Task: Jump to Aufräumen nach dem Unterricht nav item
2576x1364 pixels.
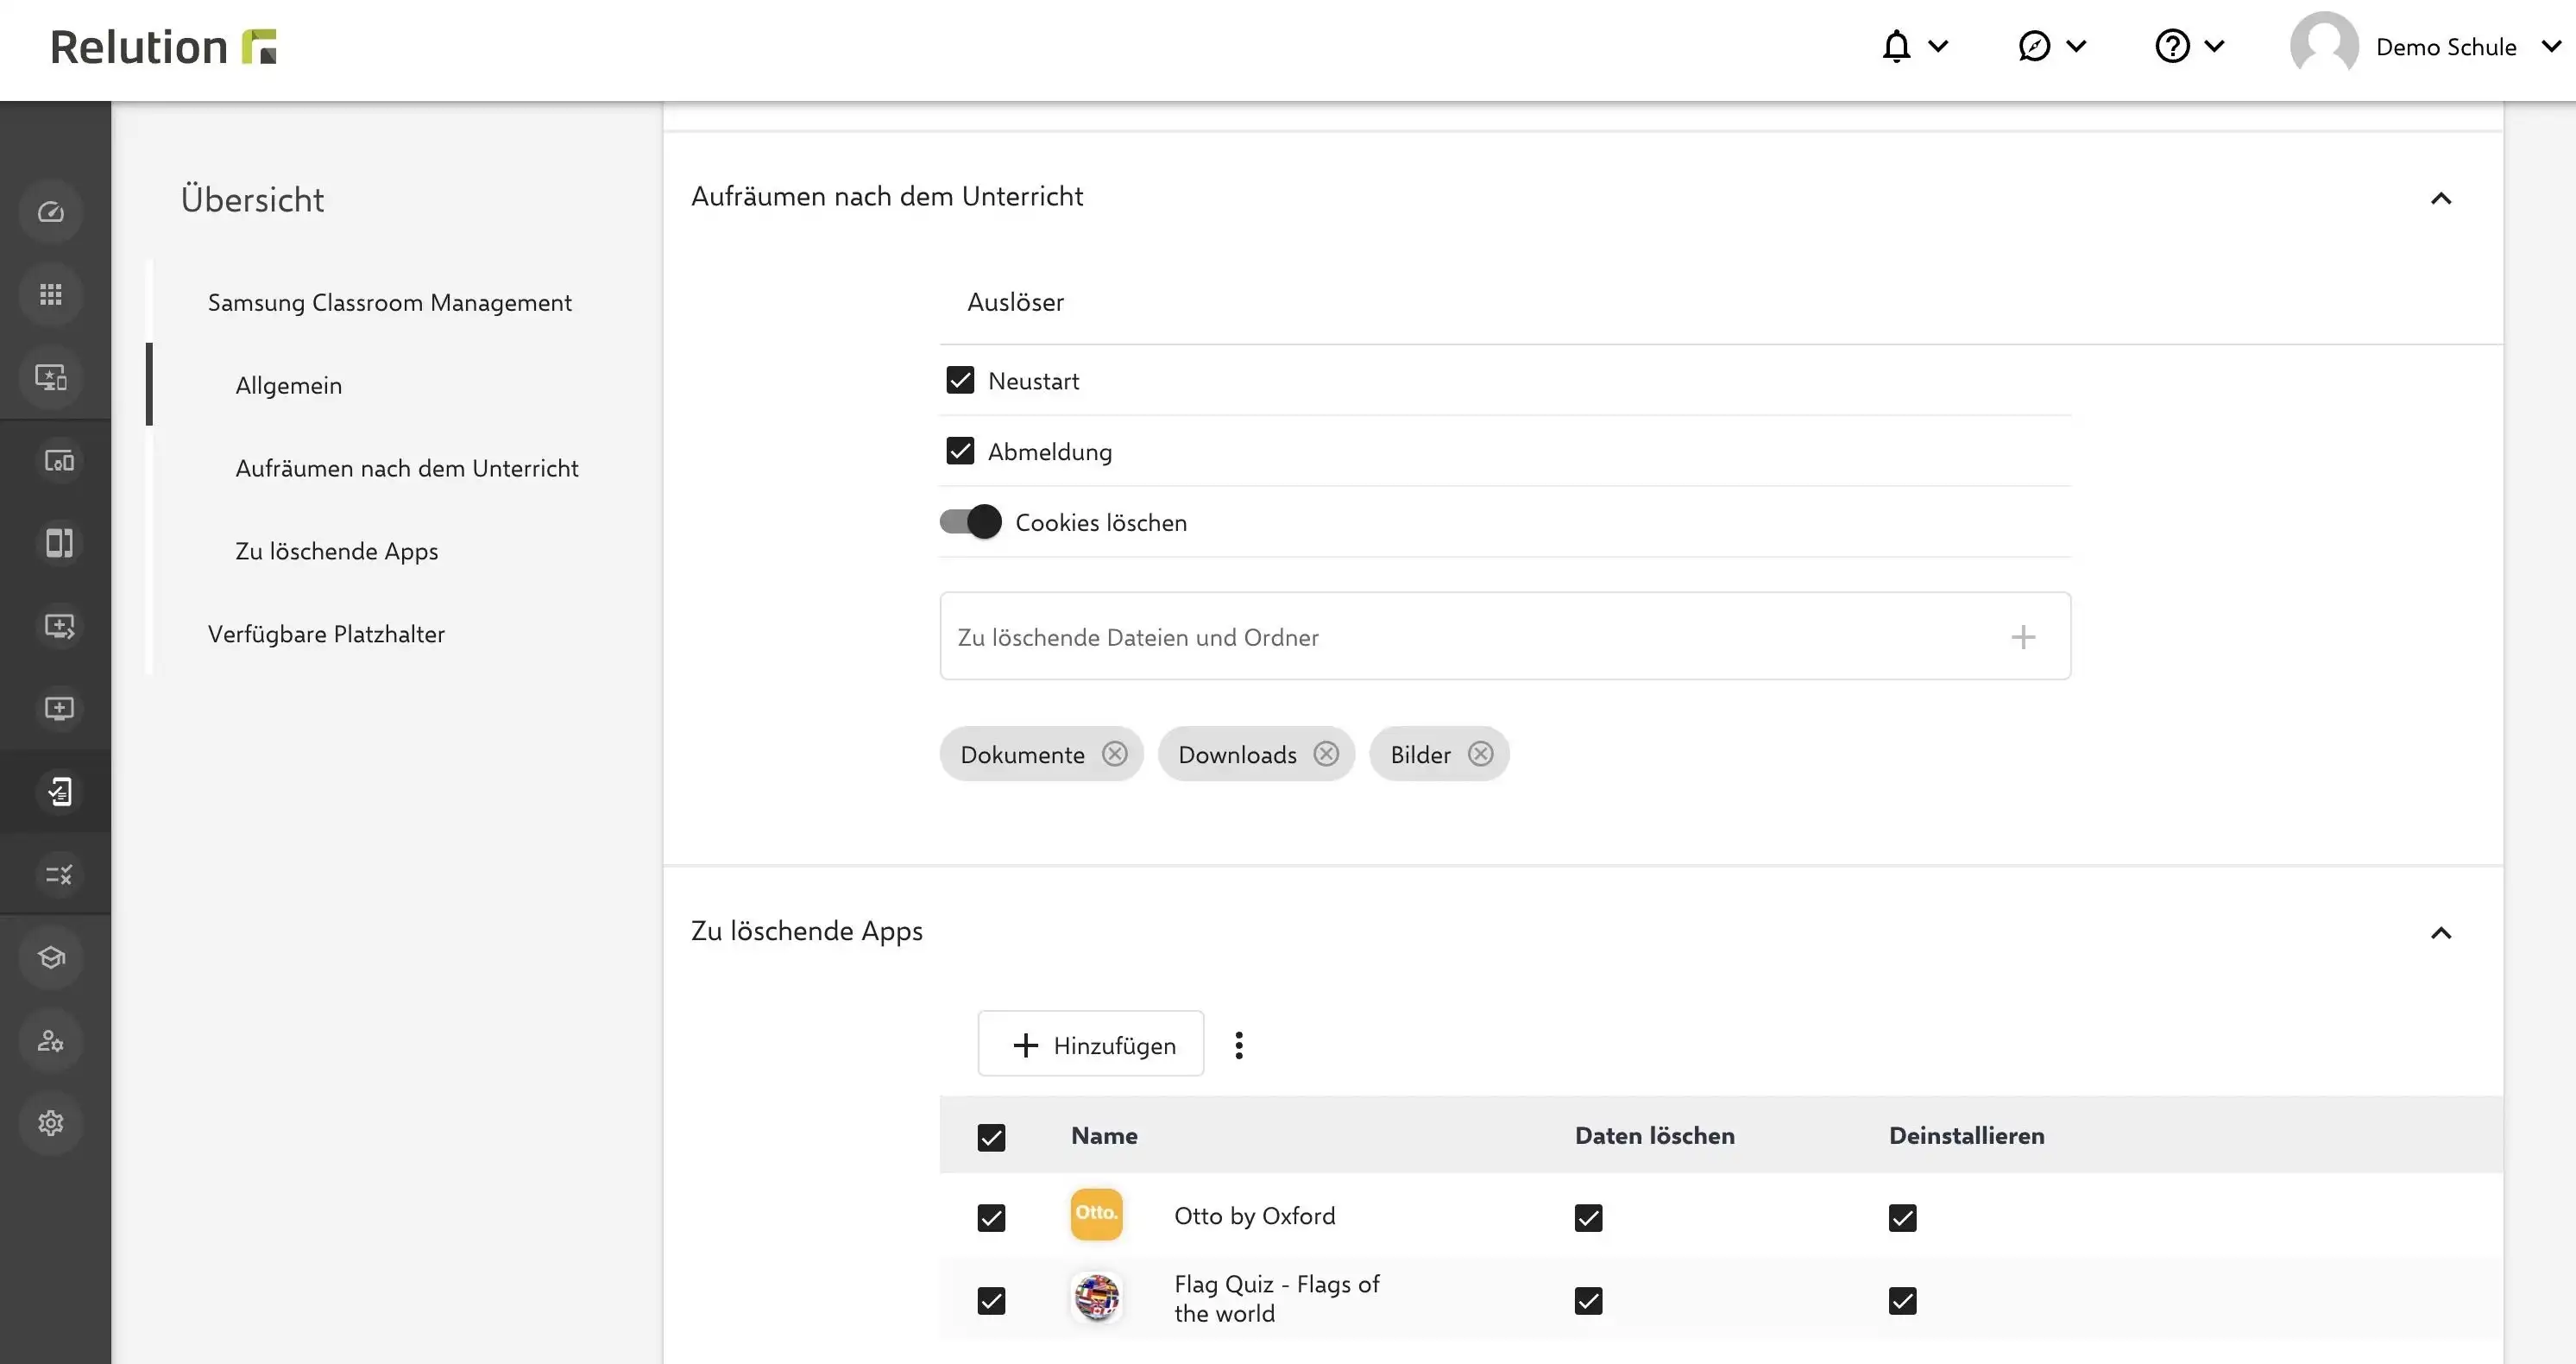Action: (x=406, y=468)
